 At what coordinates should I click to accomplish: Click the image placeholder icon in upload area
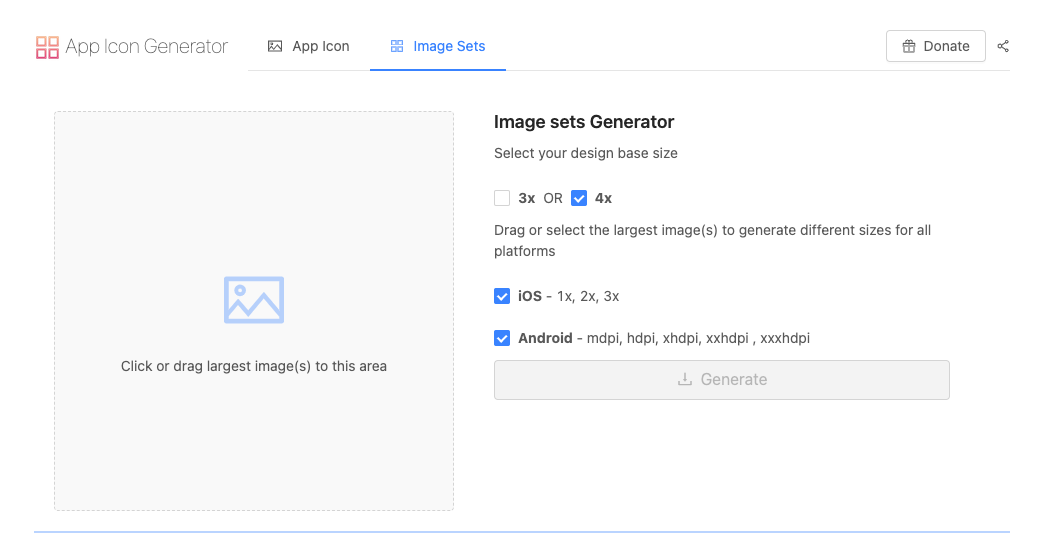click(254, 300)
